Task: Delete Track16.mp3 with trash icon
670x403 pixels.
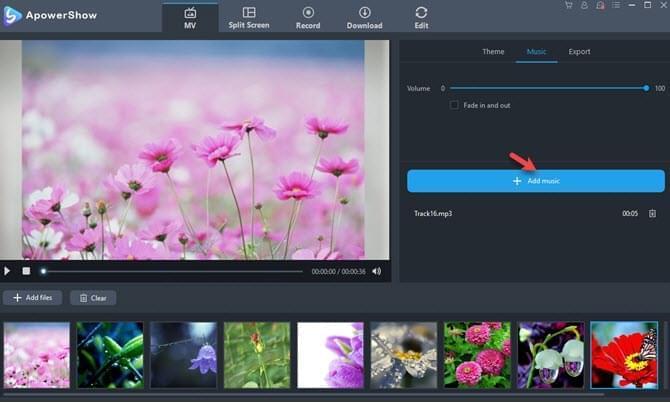Action: point(652,214)
